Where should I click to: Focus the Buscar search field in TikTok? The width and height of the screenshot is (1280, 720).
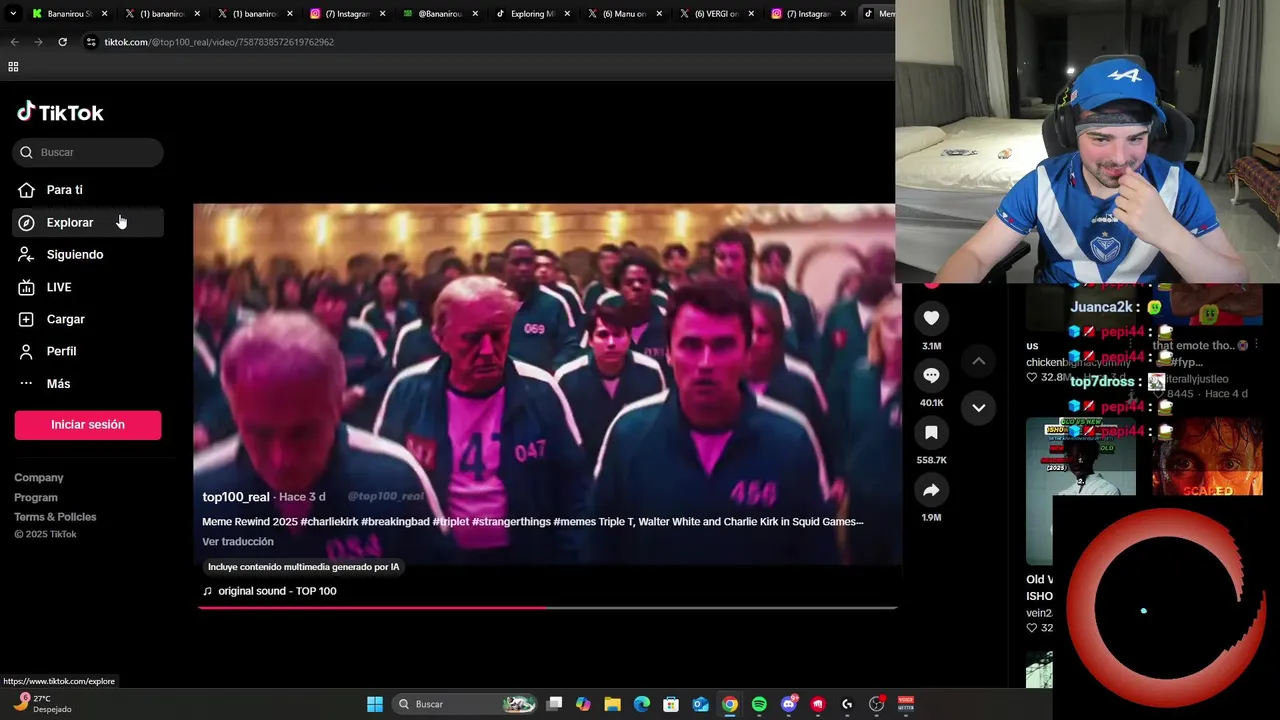coord(88,152)
